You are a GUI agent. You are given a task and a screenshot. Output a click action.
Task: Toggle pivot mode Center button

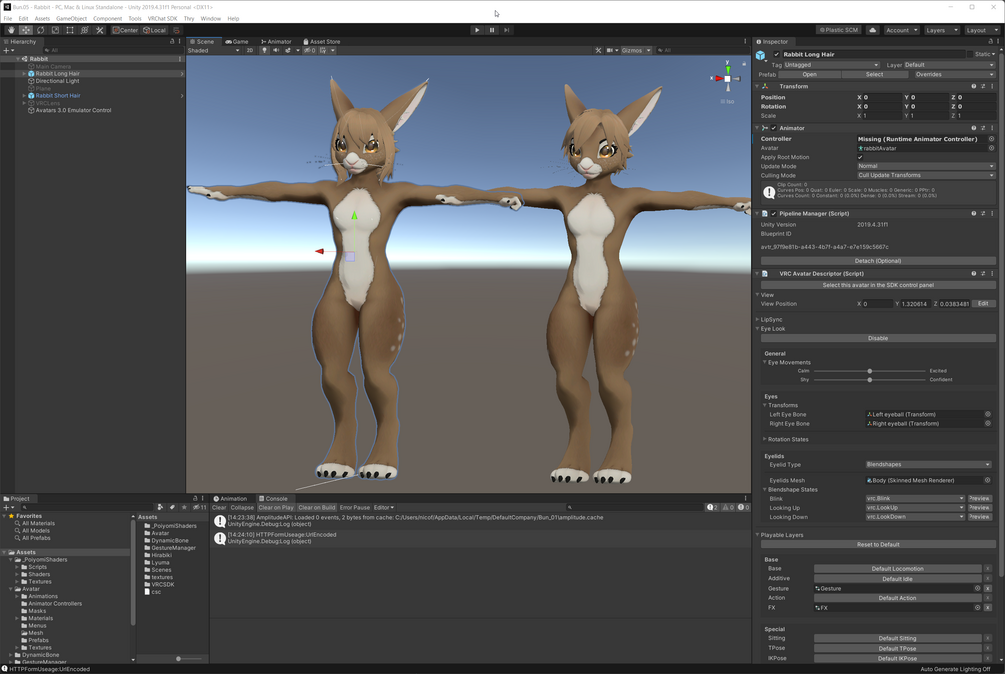126,30
